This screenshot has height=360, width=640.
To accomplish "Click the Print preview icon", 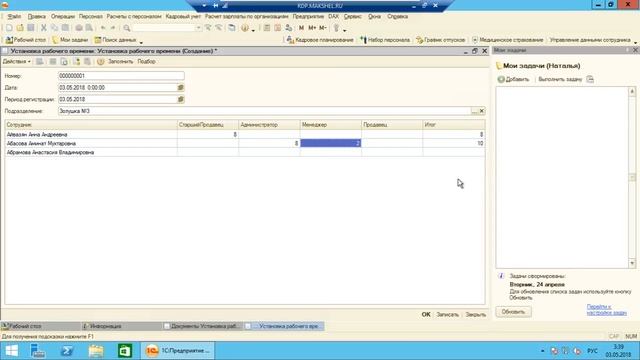I will coord(89,28).
